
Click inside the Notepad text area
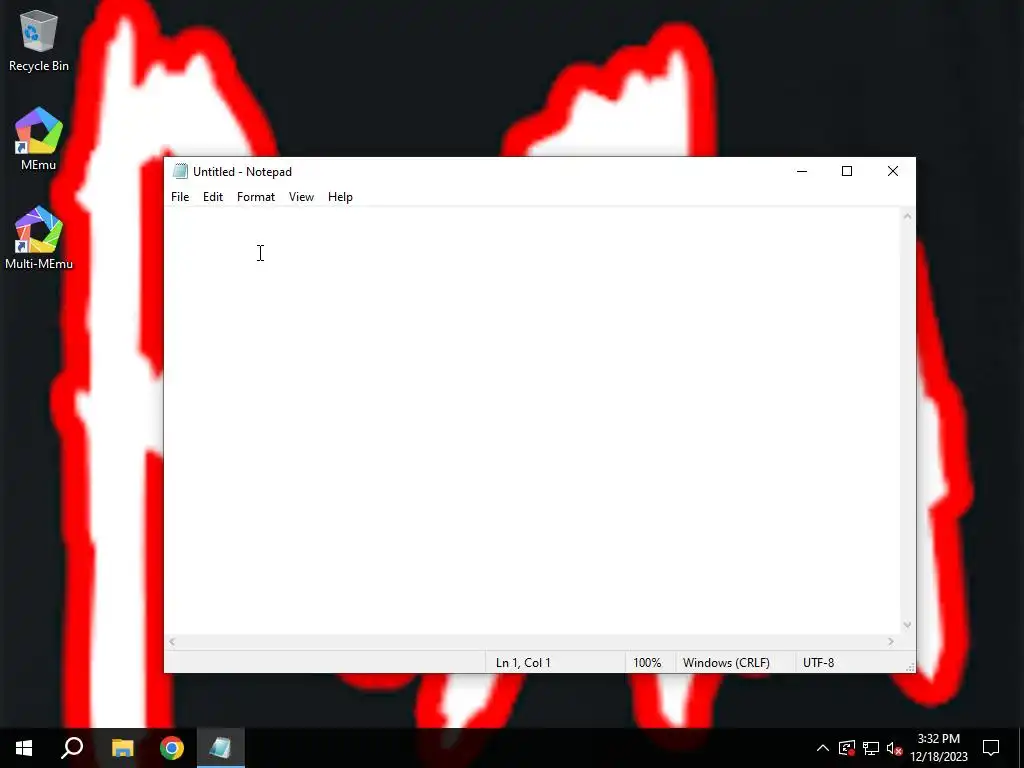532,421
